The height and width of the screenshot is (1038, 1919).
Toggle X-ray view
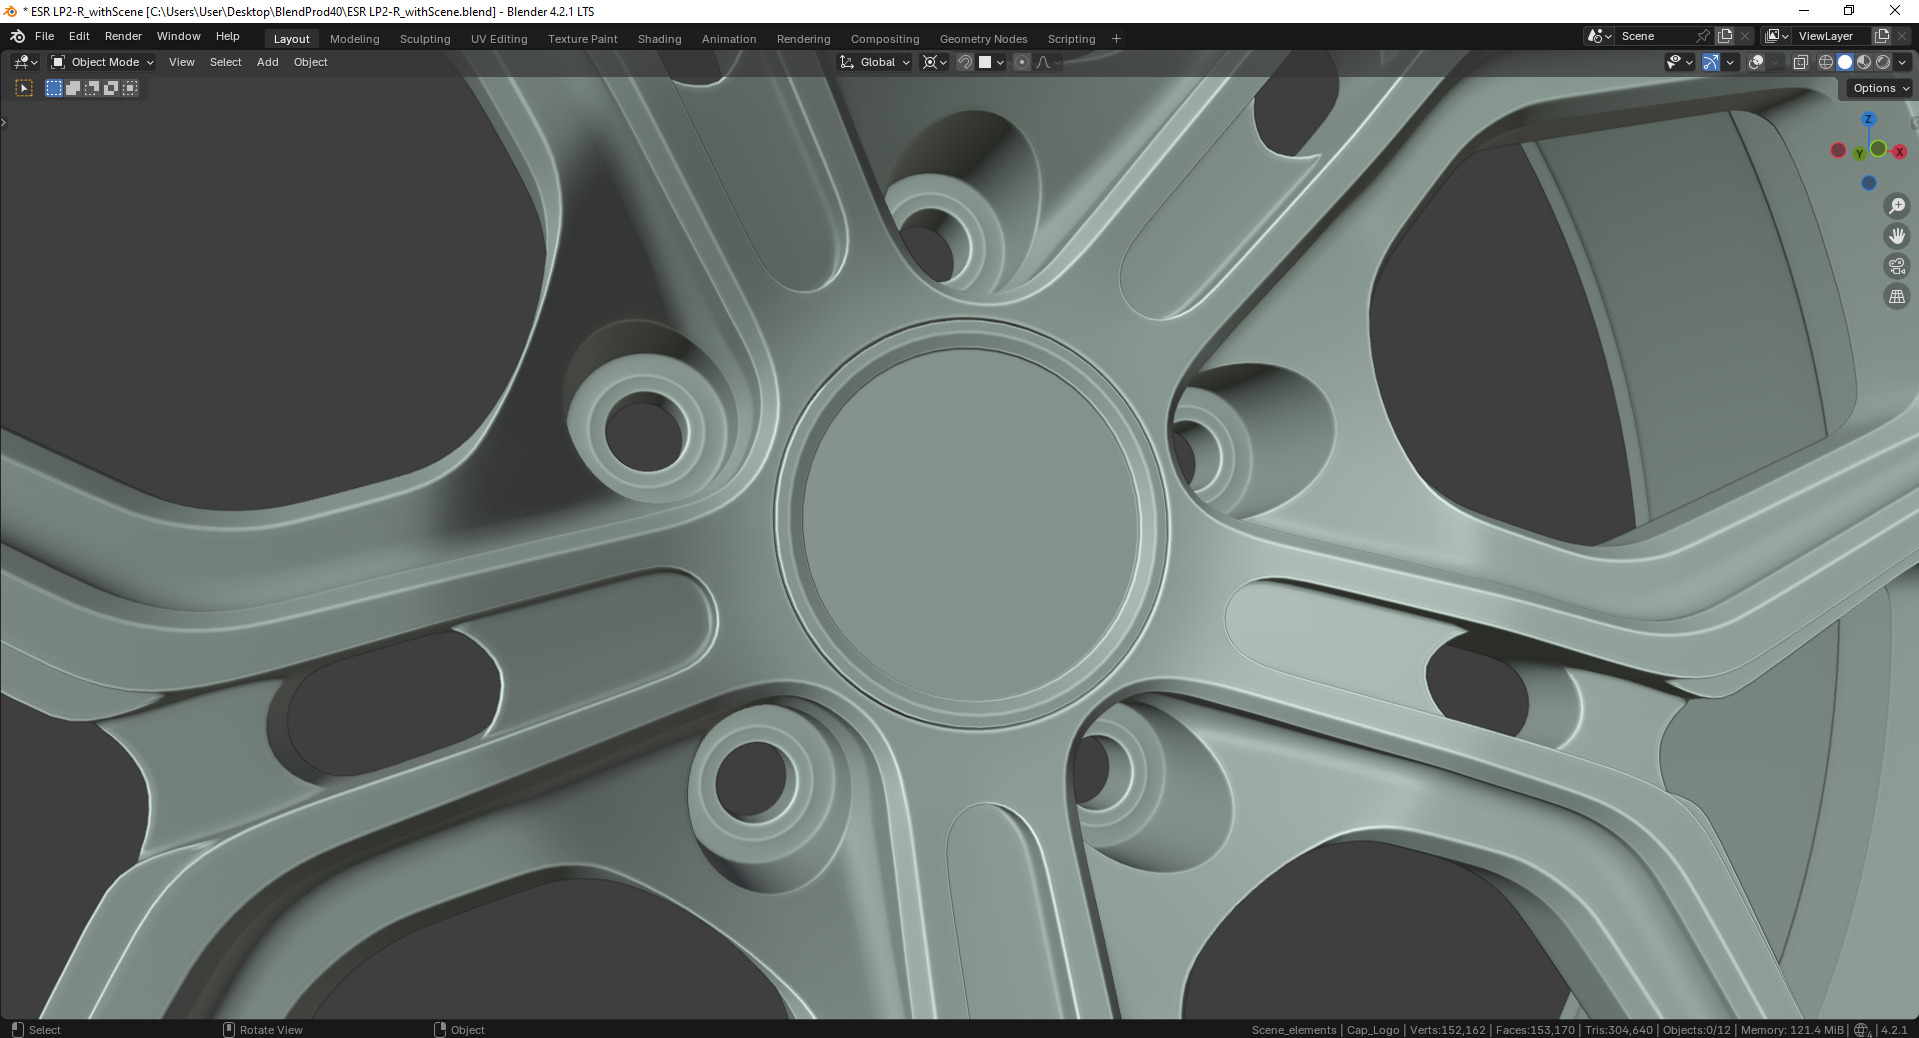1801,62
